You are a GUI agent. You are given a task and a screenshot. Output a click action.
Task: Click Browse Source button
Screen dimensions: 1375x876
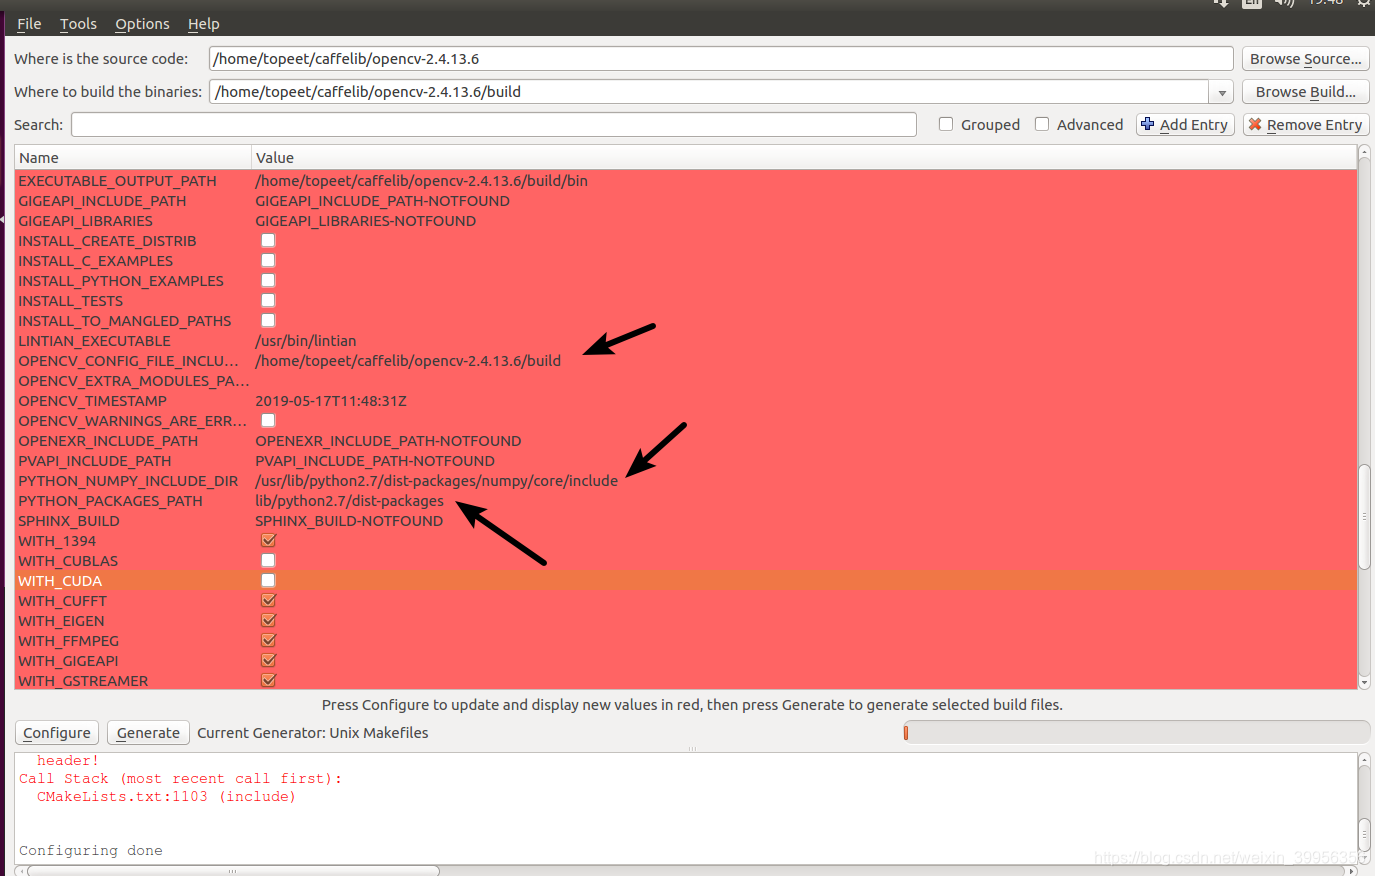click(1305, 59)
